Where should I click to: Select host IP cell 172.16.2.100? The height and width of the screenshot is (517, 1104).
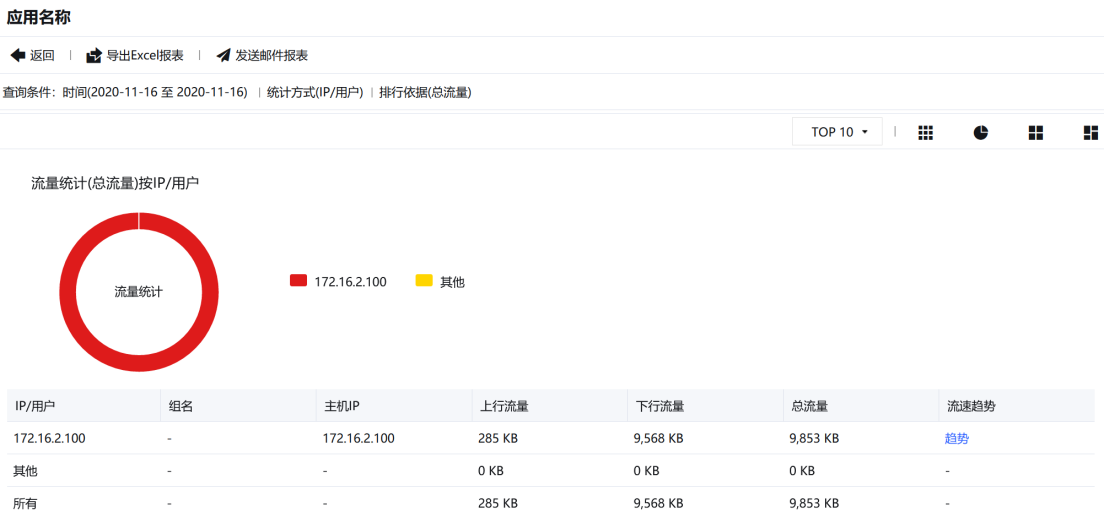pos(359,438)
